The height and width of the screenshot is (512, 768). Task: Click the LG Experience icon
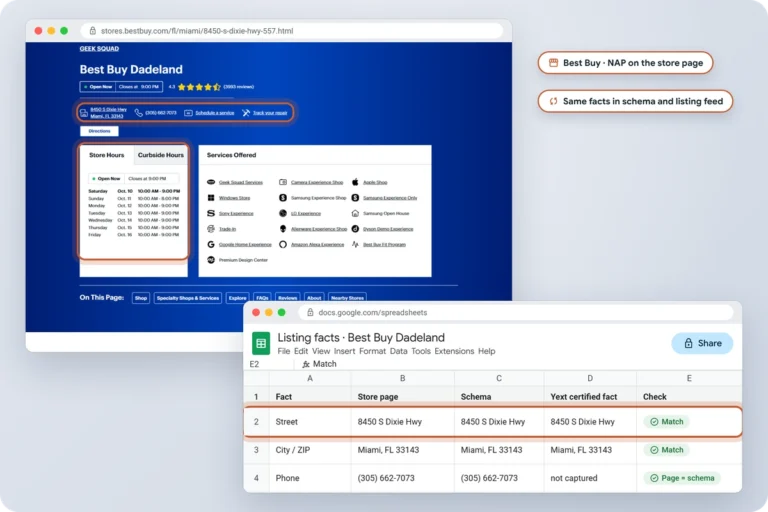click(x=283, y=213)
